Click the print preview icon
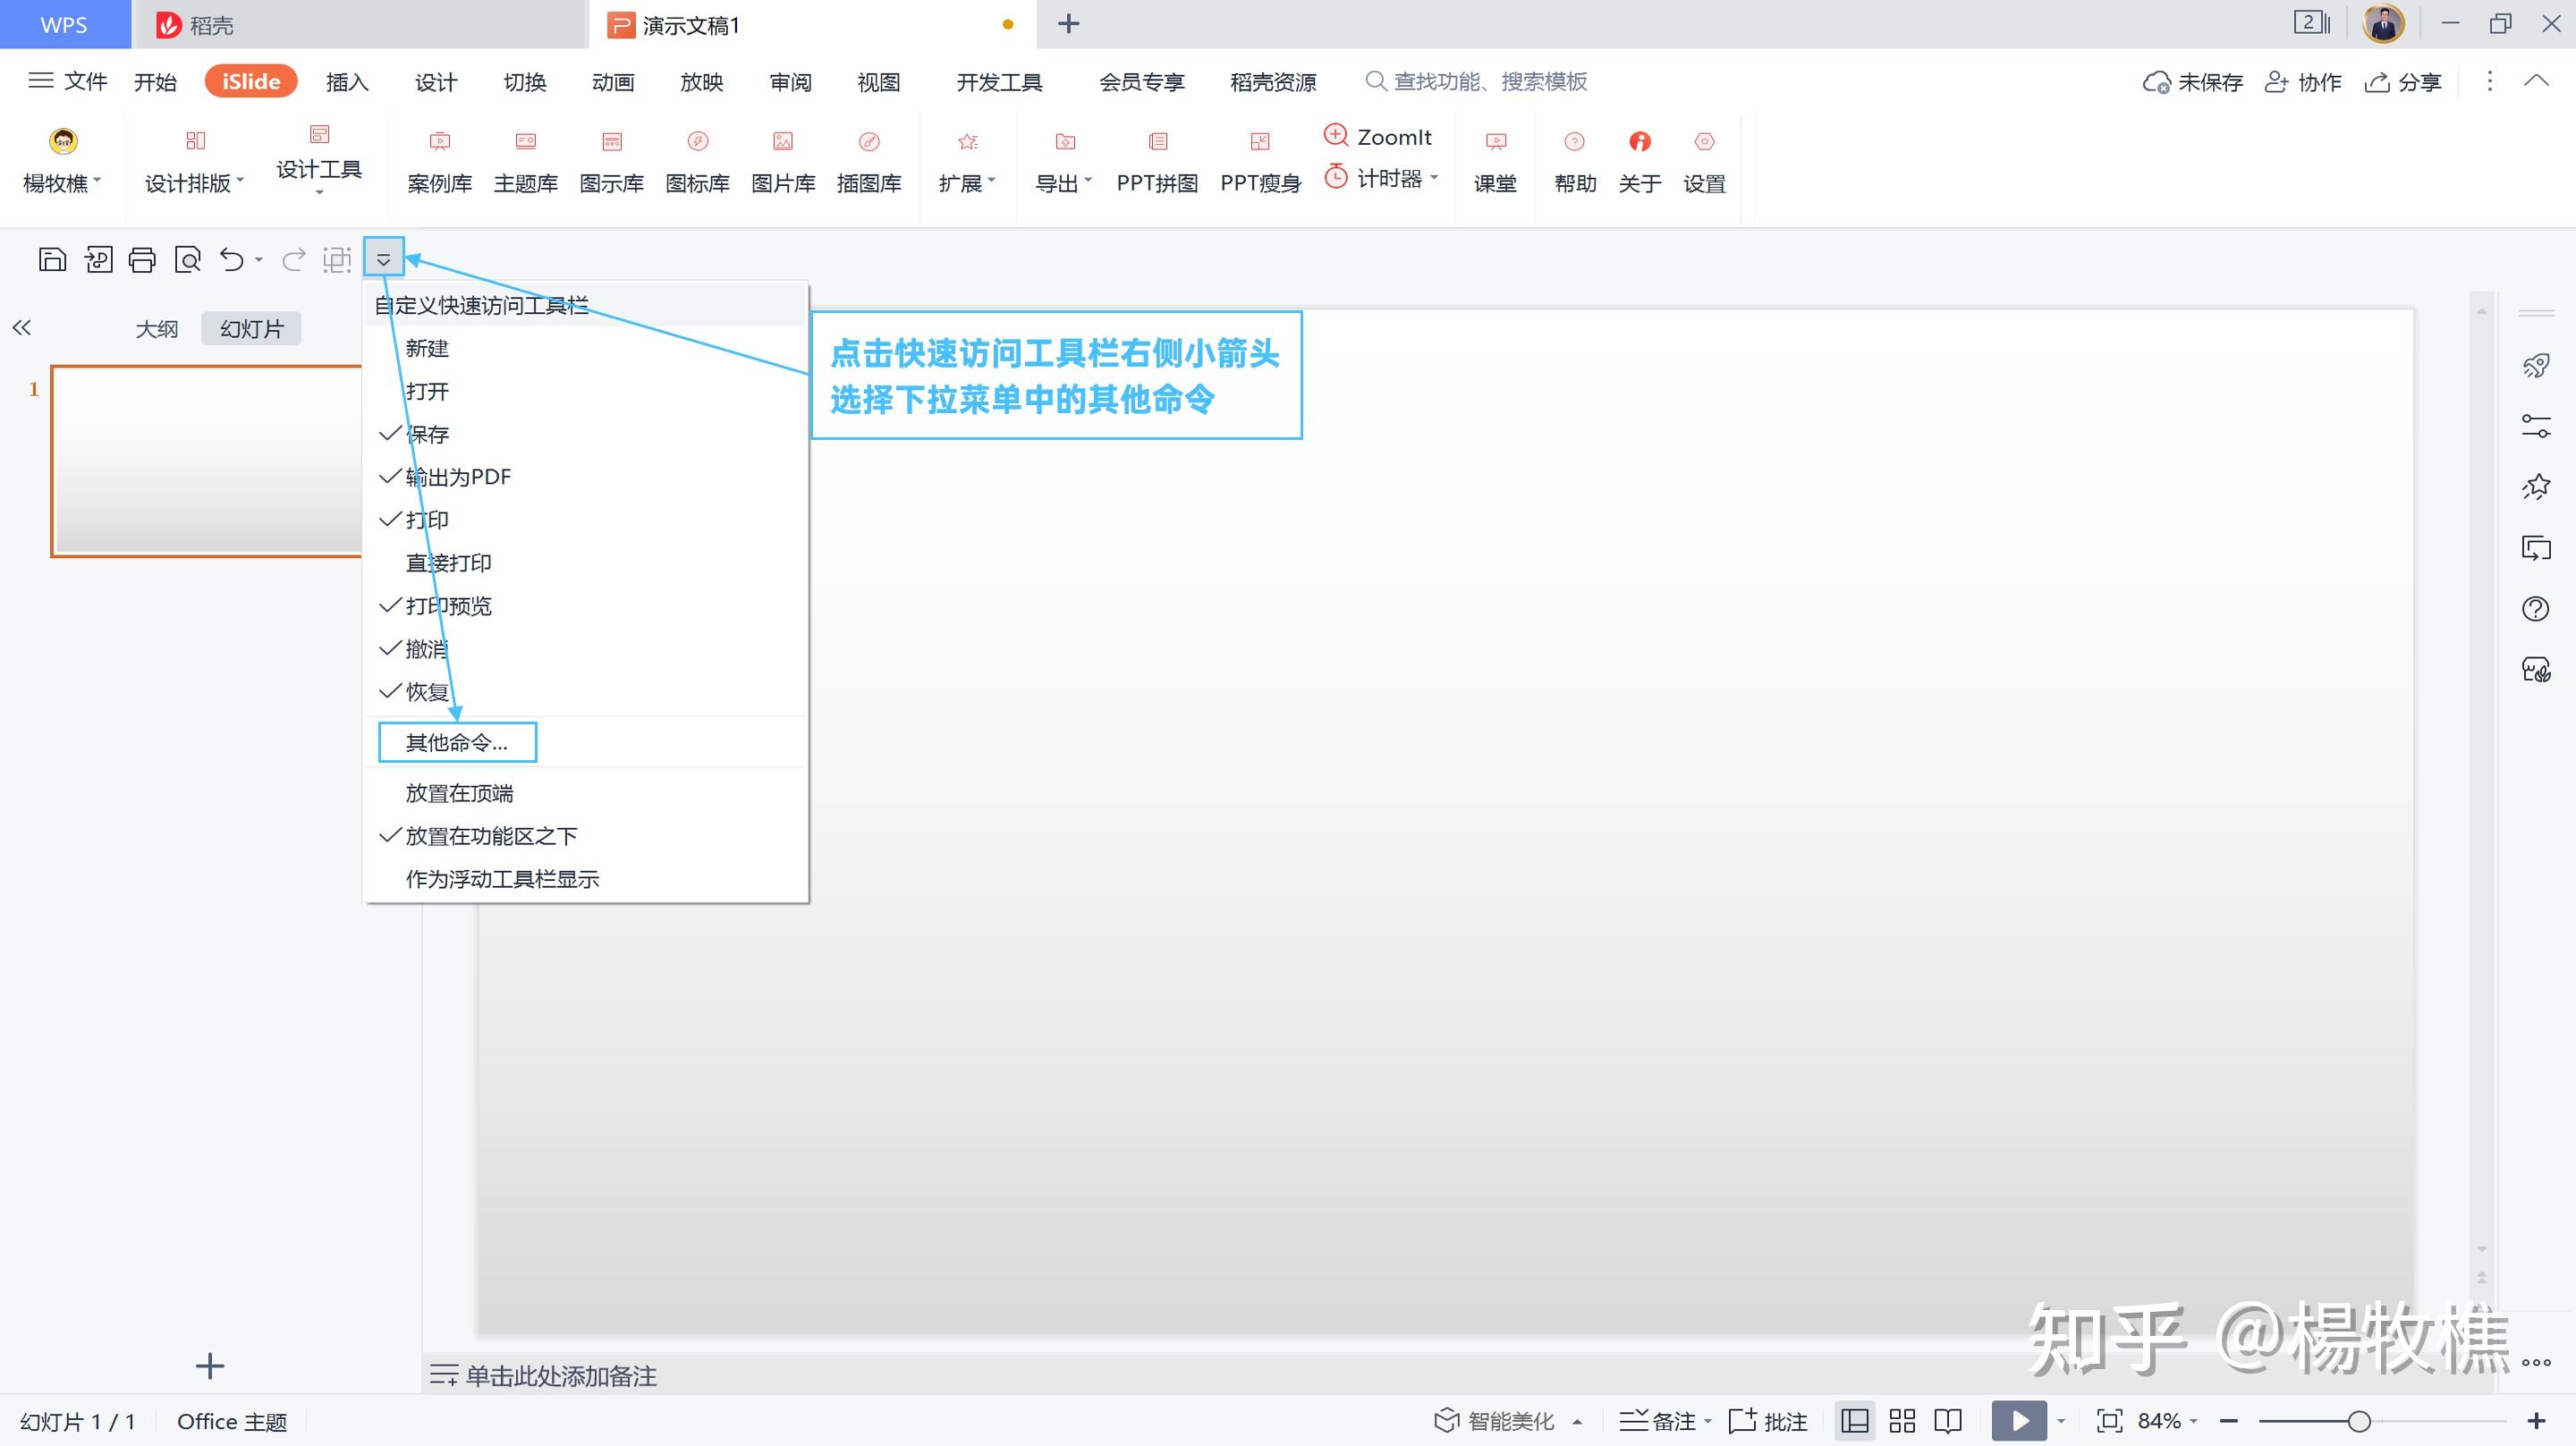 click(x=189, y=258)
